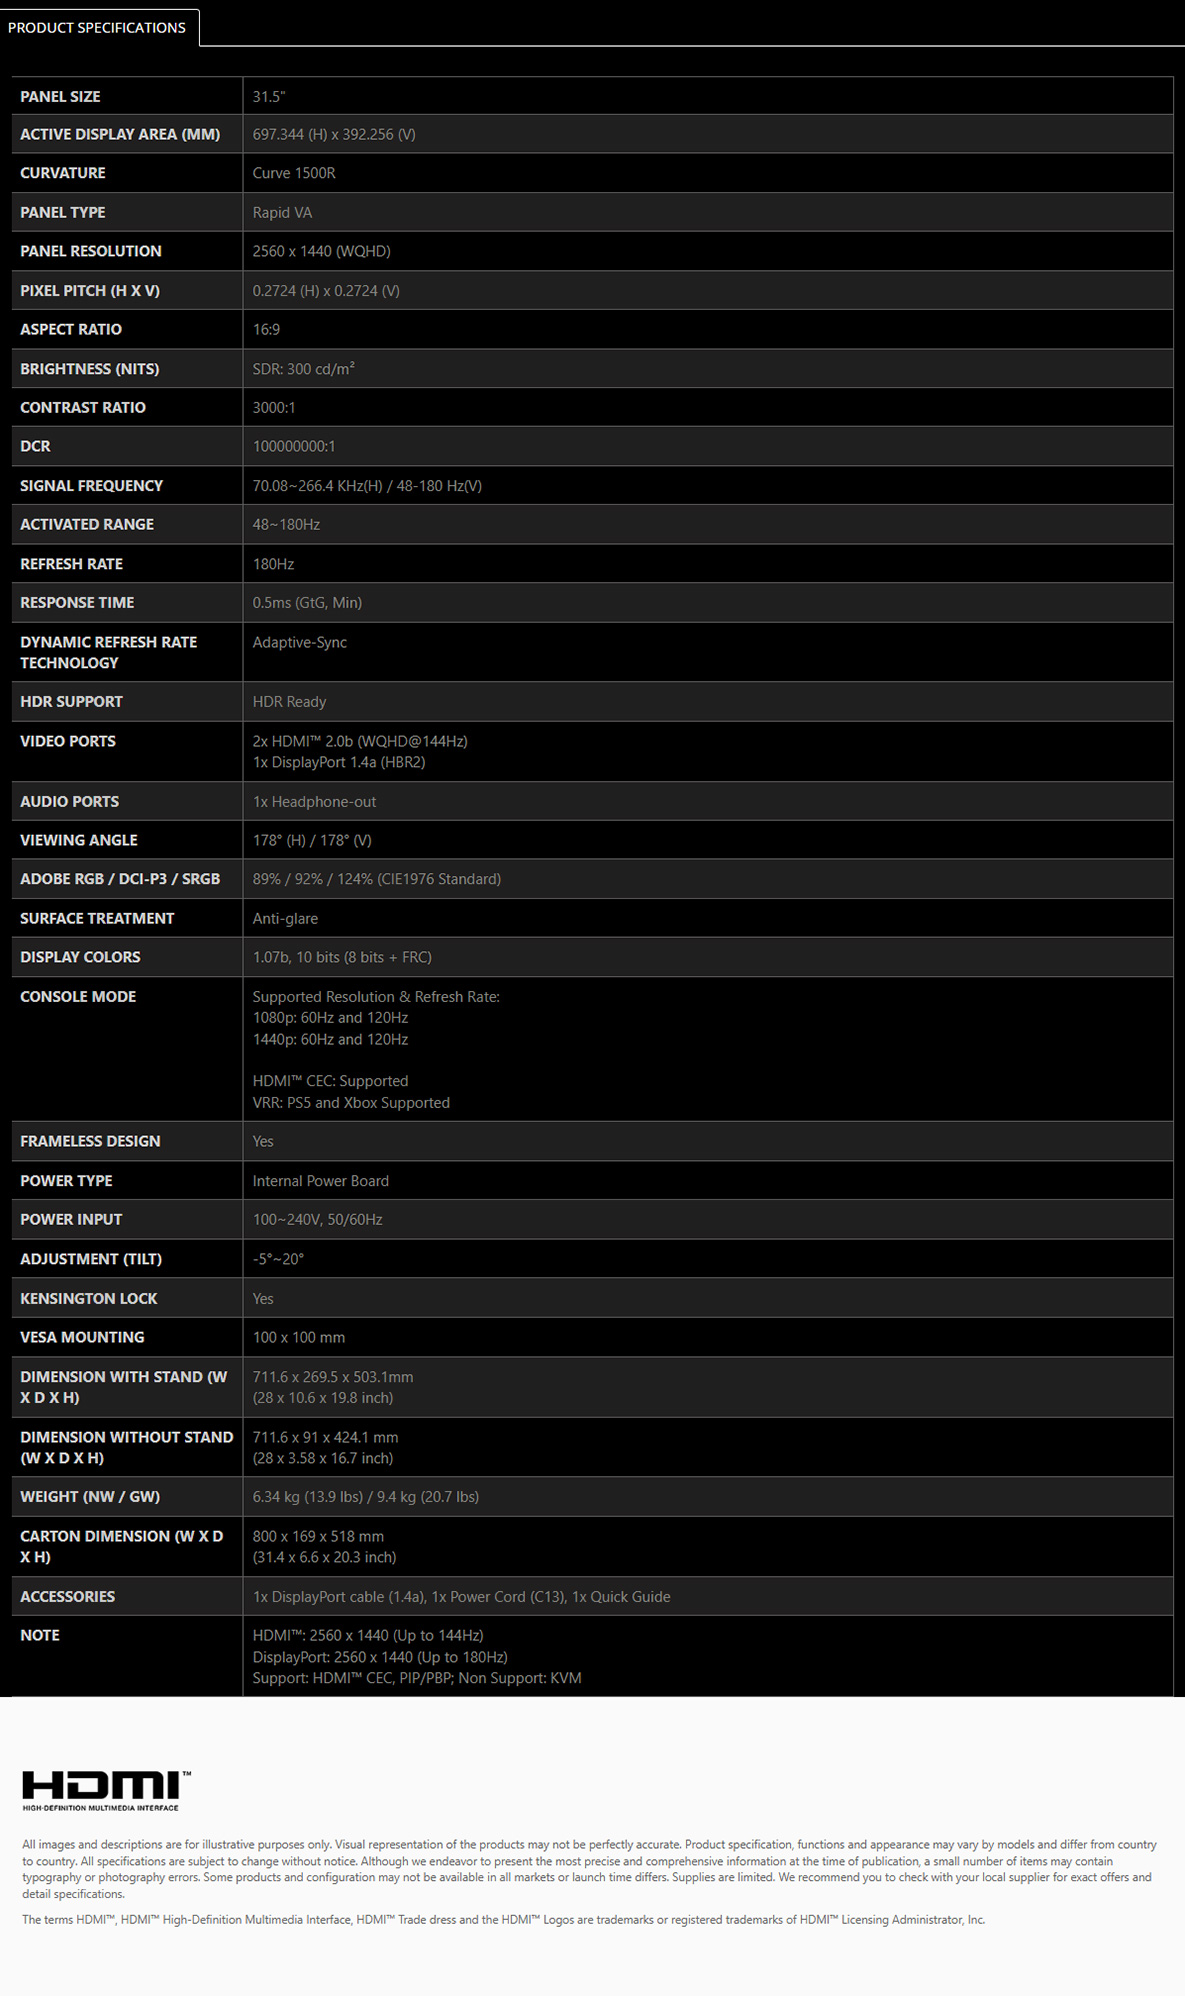This screenshot has height=1996, width=1185.
Task: Click the Curvature value Curve 1500R
Action: point(294,173)
